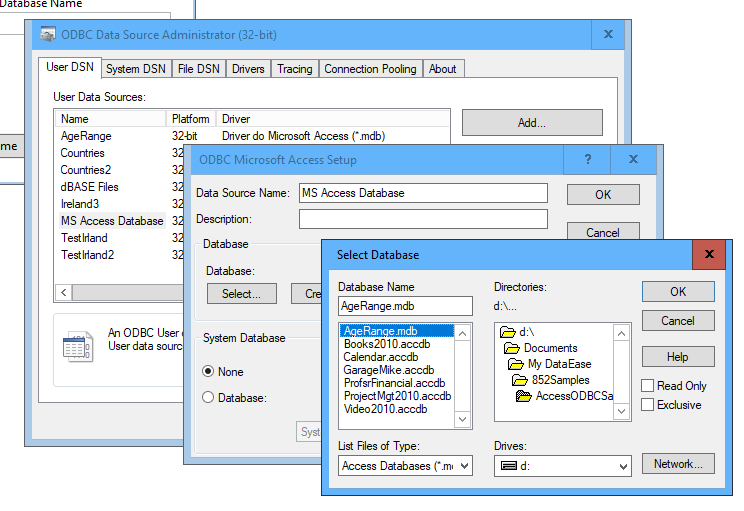Click the help question mark in Access Setup

587,159
